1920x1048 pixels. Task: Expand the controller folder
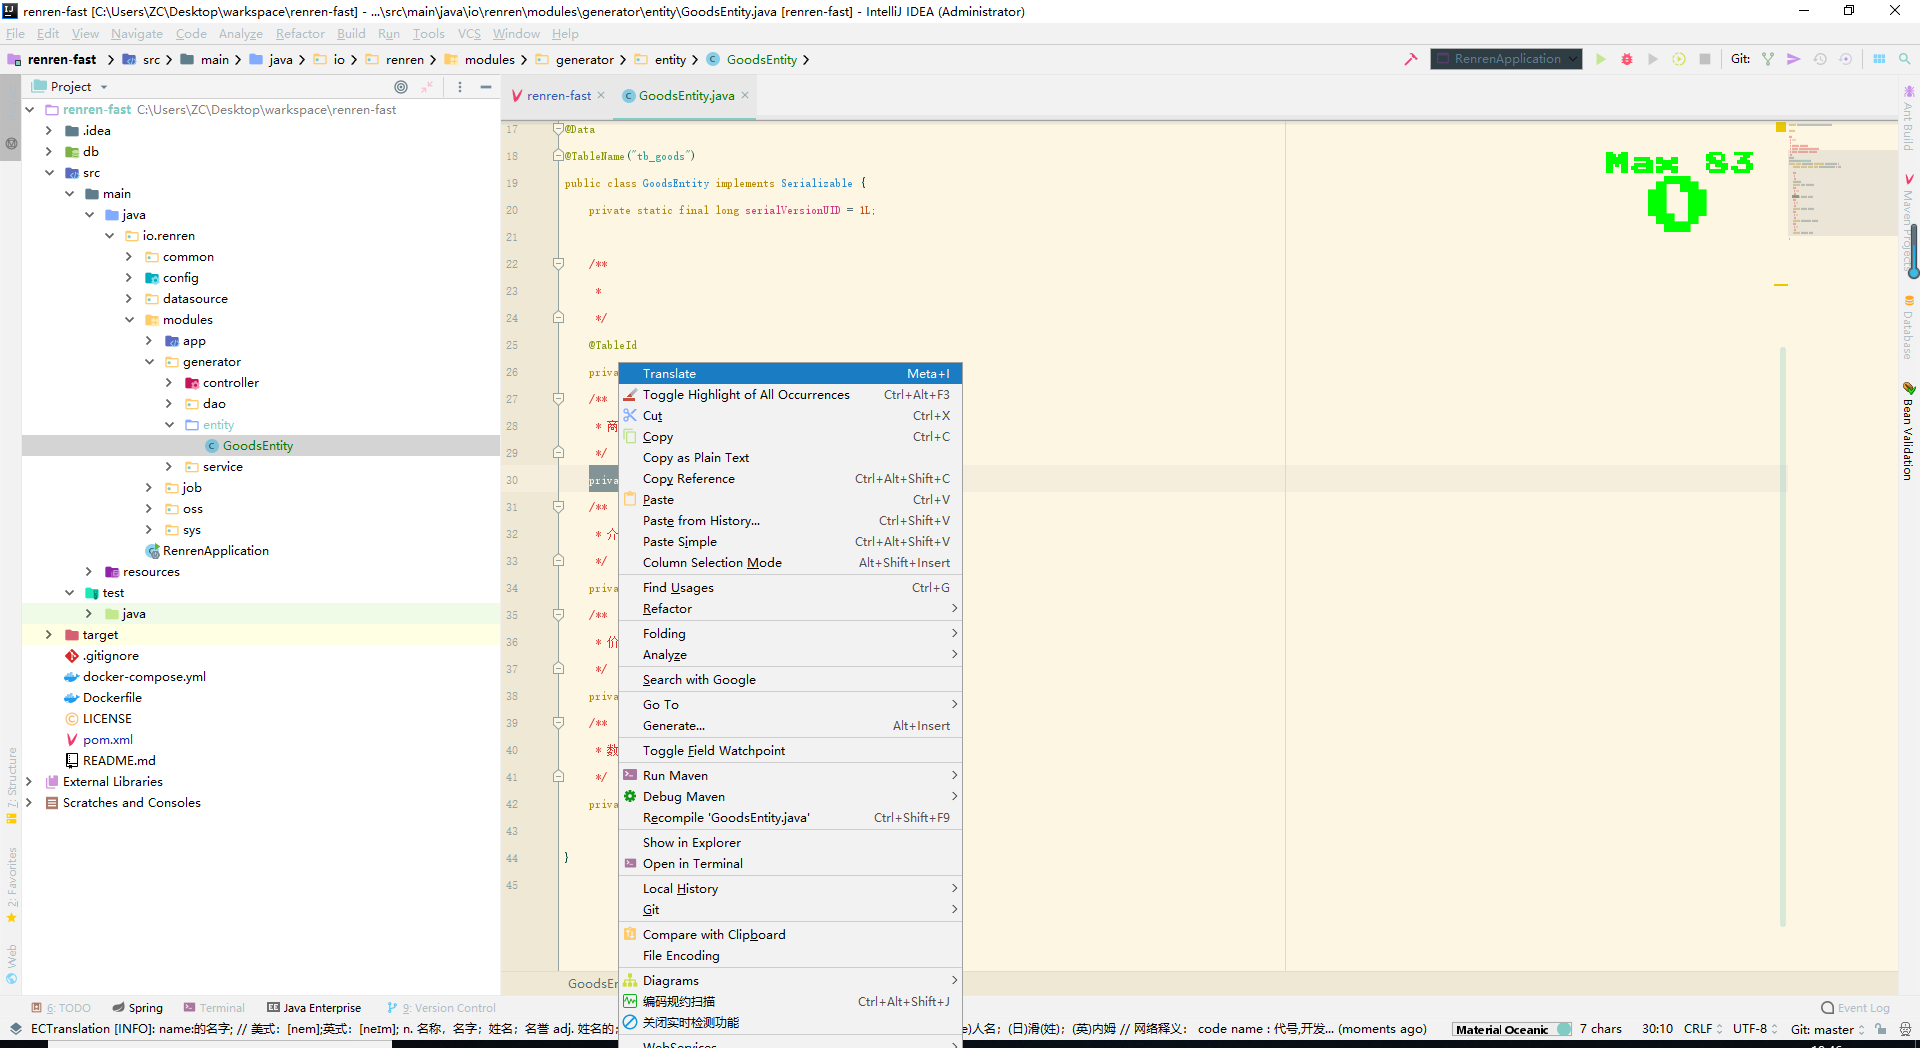[x=169, y=383]
